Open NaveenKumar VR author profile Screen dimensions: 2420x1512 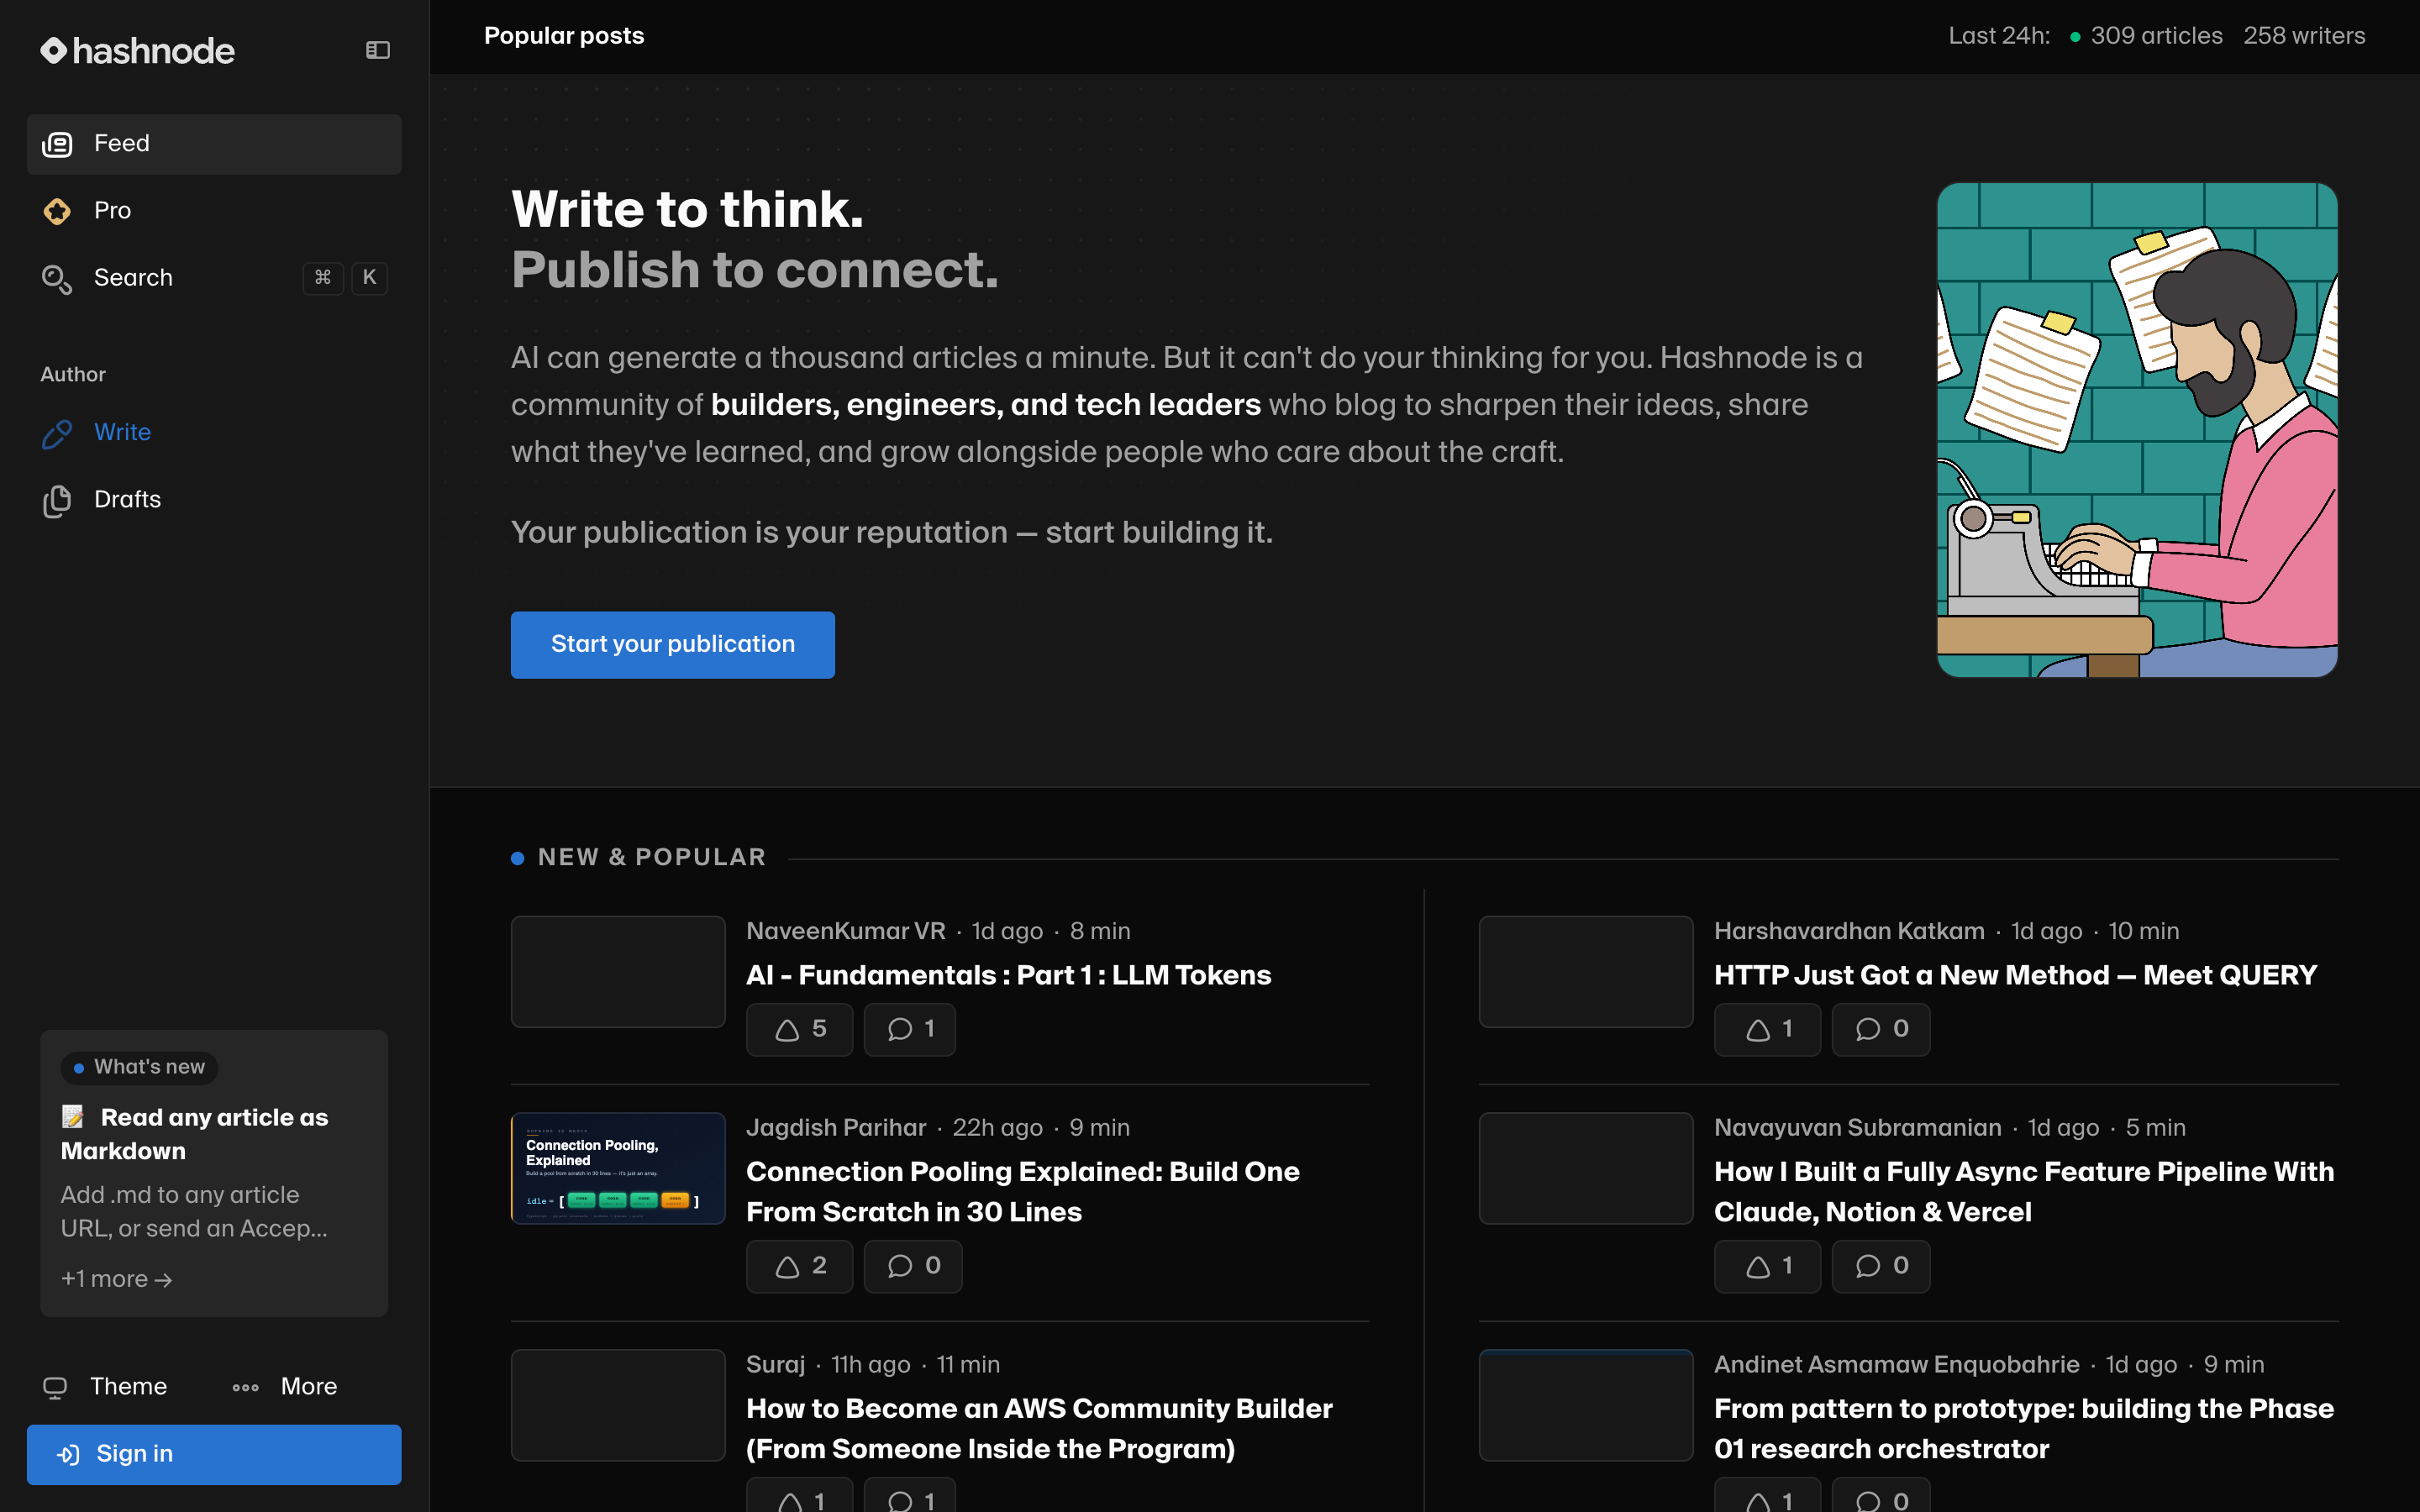click(x=846, y=932)
